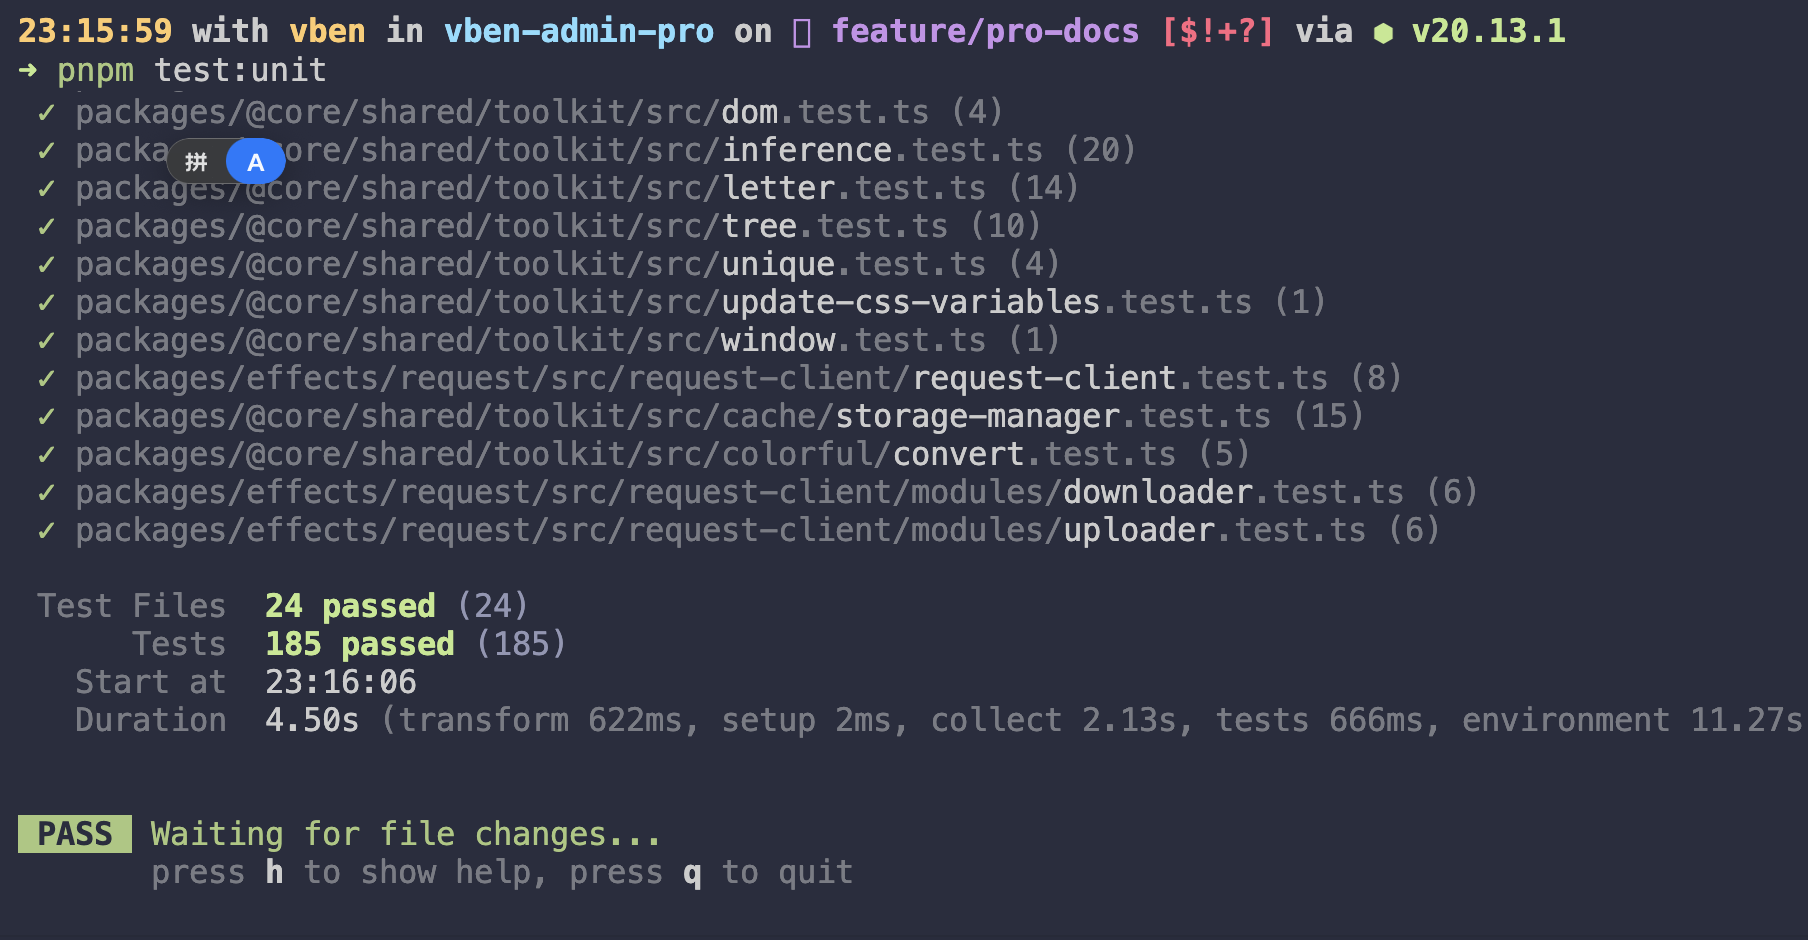The image size is (1808, 940).
Task: Click the '24 passed' test files summary
Action: click(350, 606)
